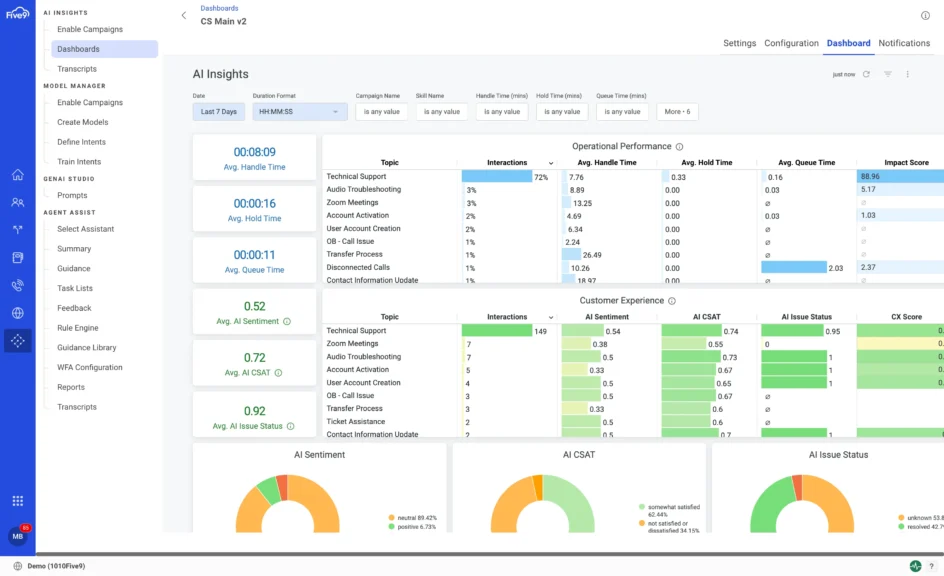Open the Contacts icon in the sidebar
Viewport: 944px width, 576px height.
pos(17,201)
